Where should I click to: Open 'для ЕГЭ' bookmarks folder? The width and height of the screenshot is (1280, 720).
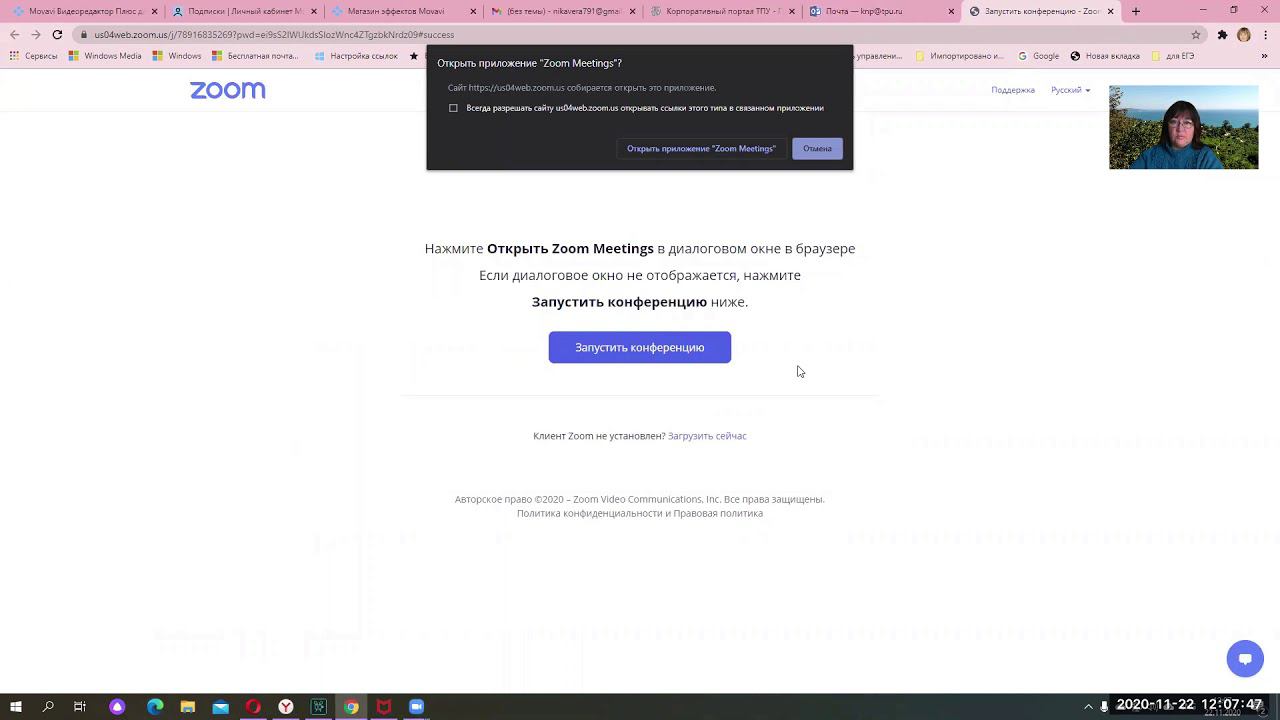coord(1173,56)
